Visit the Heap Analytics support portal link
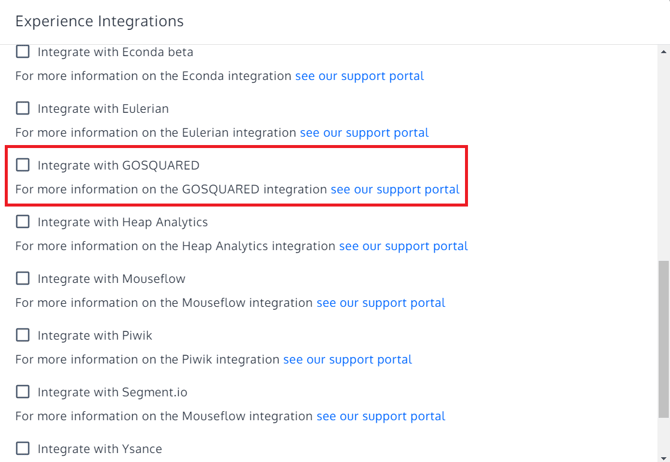 pos(403,246)
